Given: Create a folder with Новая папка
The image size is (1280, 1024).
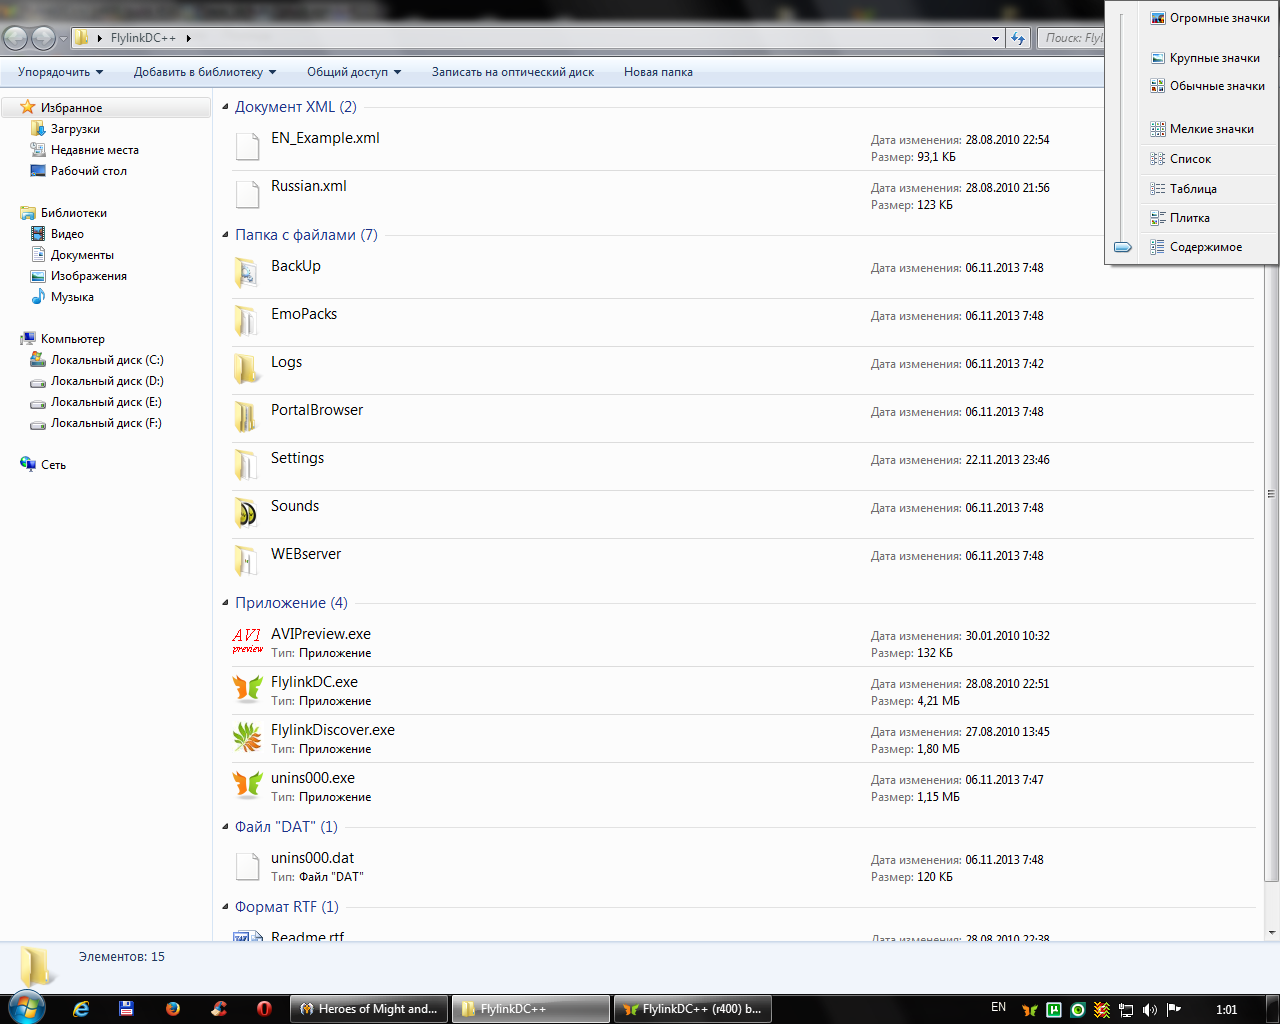Looking at the screenshot, I should click(658, 72).
